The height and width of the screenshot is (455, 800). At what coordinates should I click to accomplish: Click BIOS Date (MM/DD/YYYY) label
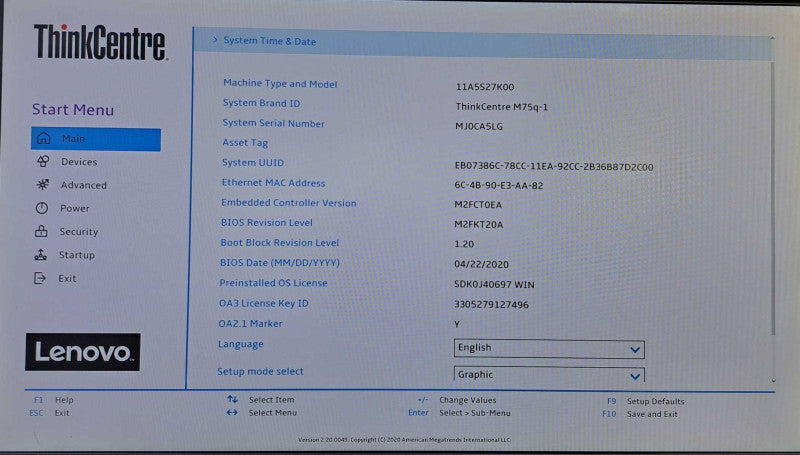[280, 263]
